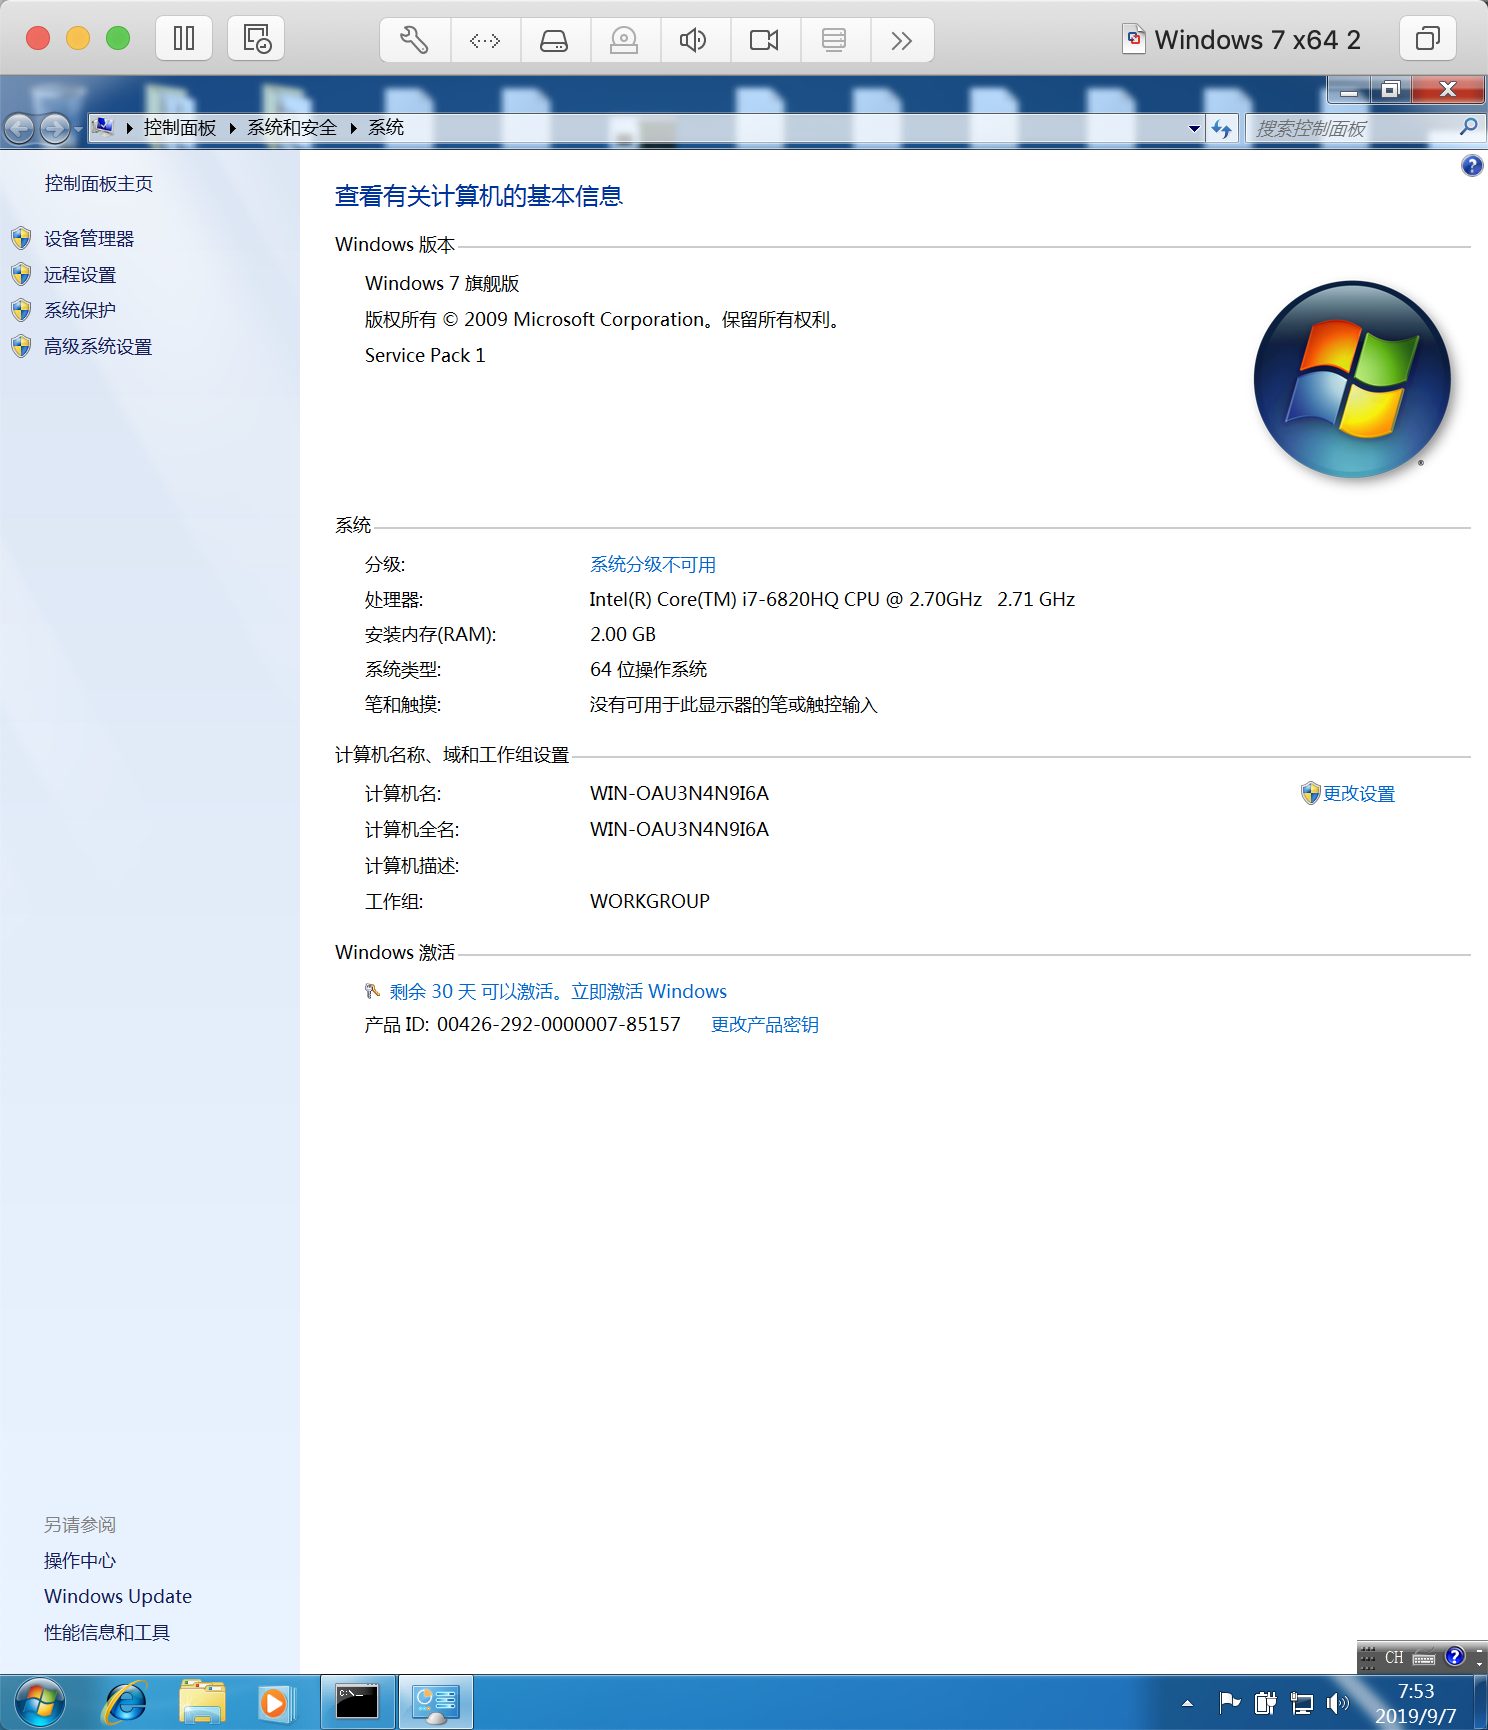1488x1730 pixels.
Task: Open the hard disk drive icon
Action: pyautogui.click(x=555, y=40)
